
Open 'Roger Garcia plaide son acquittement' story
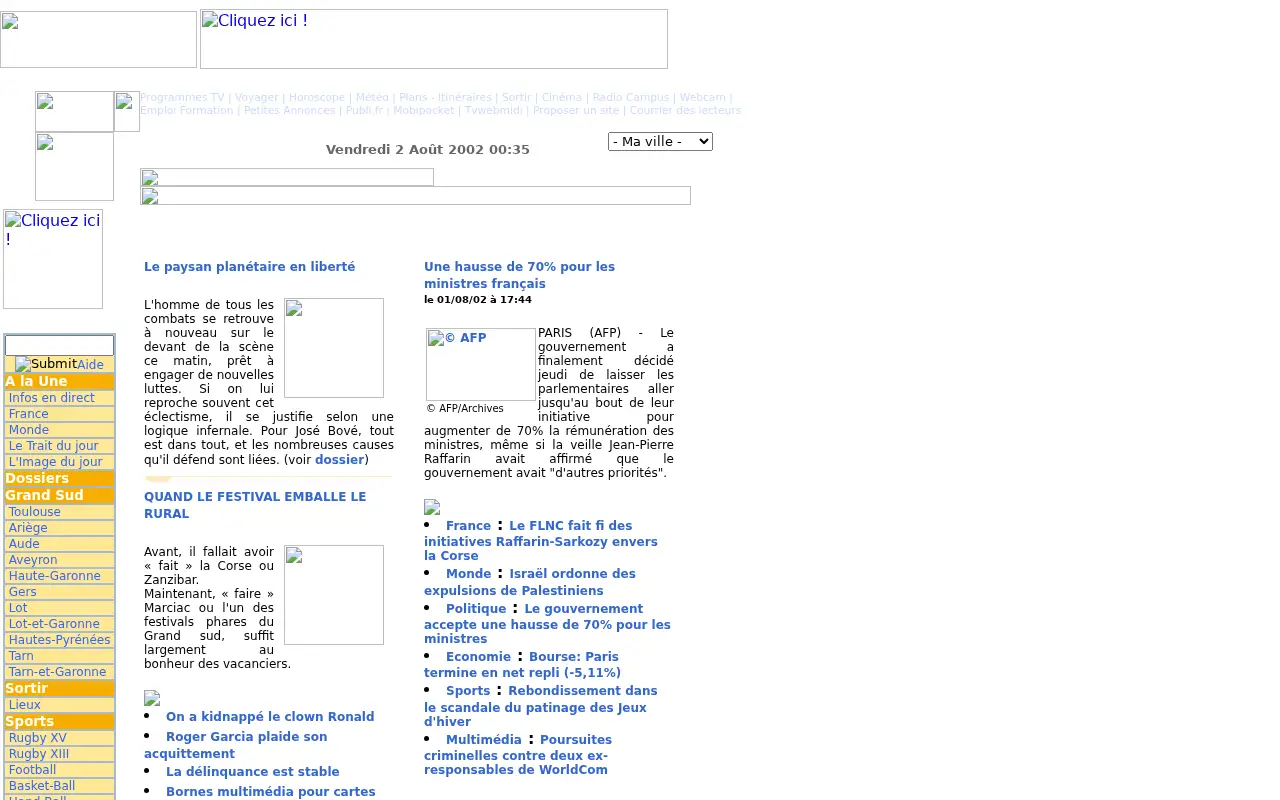click(236, 745)
